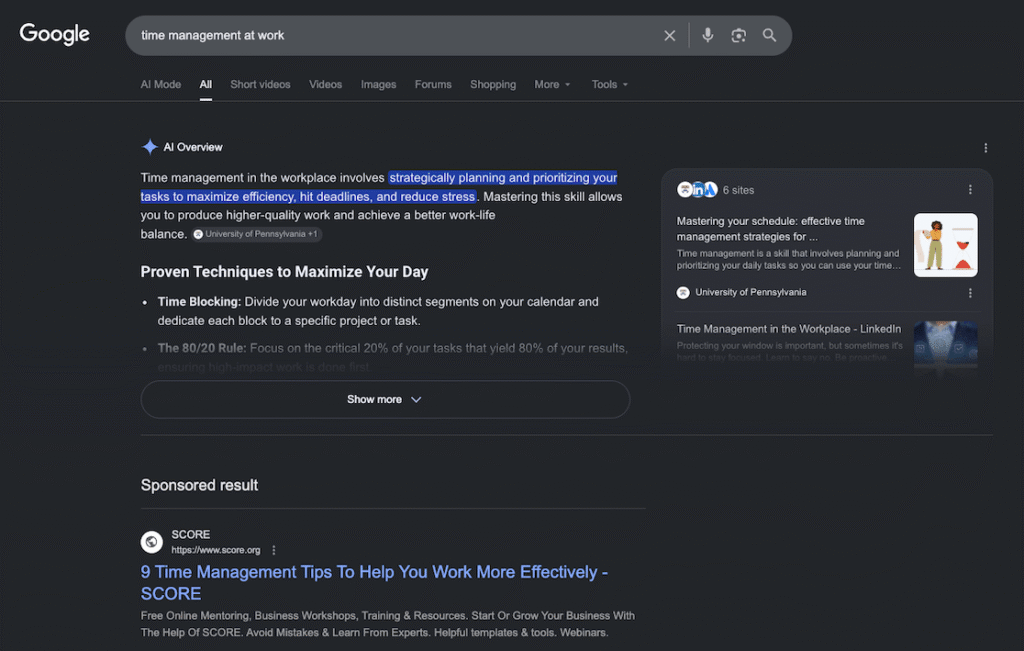Expand AI Overview with Show more
1024x651 pixels.
point(385,399)
